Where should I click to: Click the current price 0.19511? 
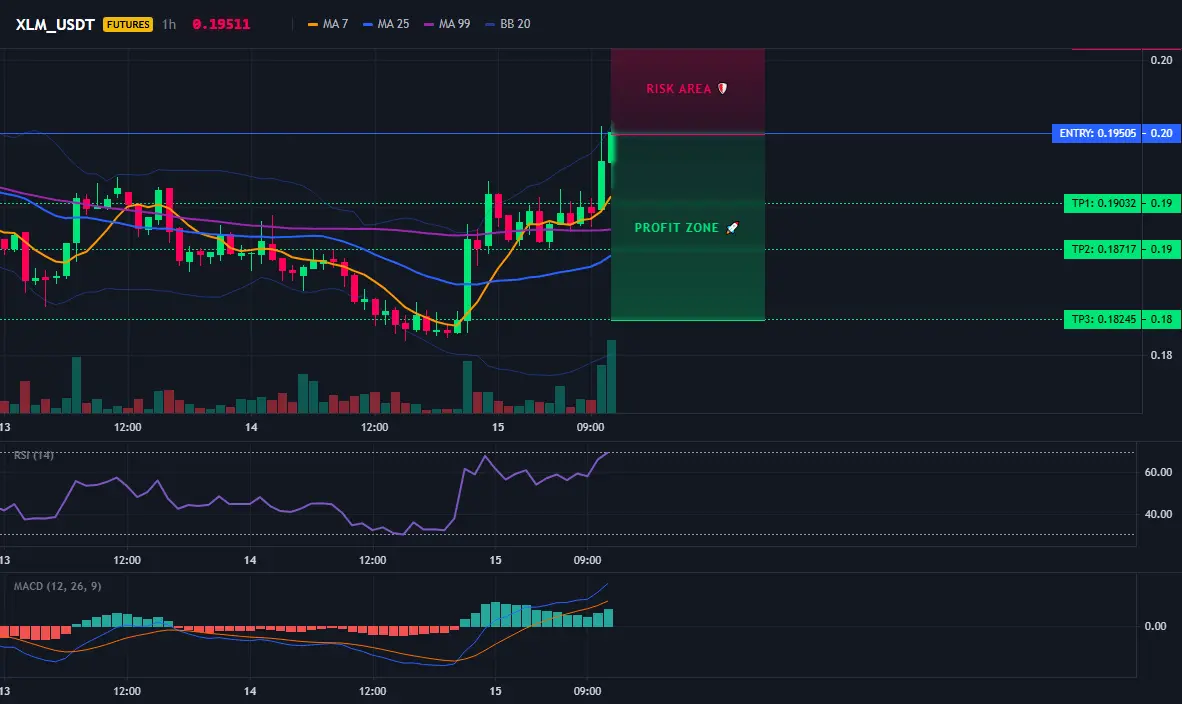pos(221,24)
